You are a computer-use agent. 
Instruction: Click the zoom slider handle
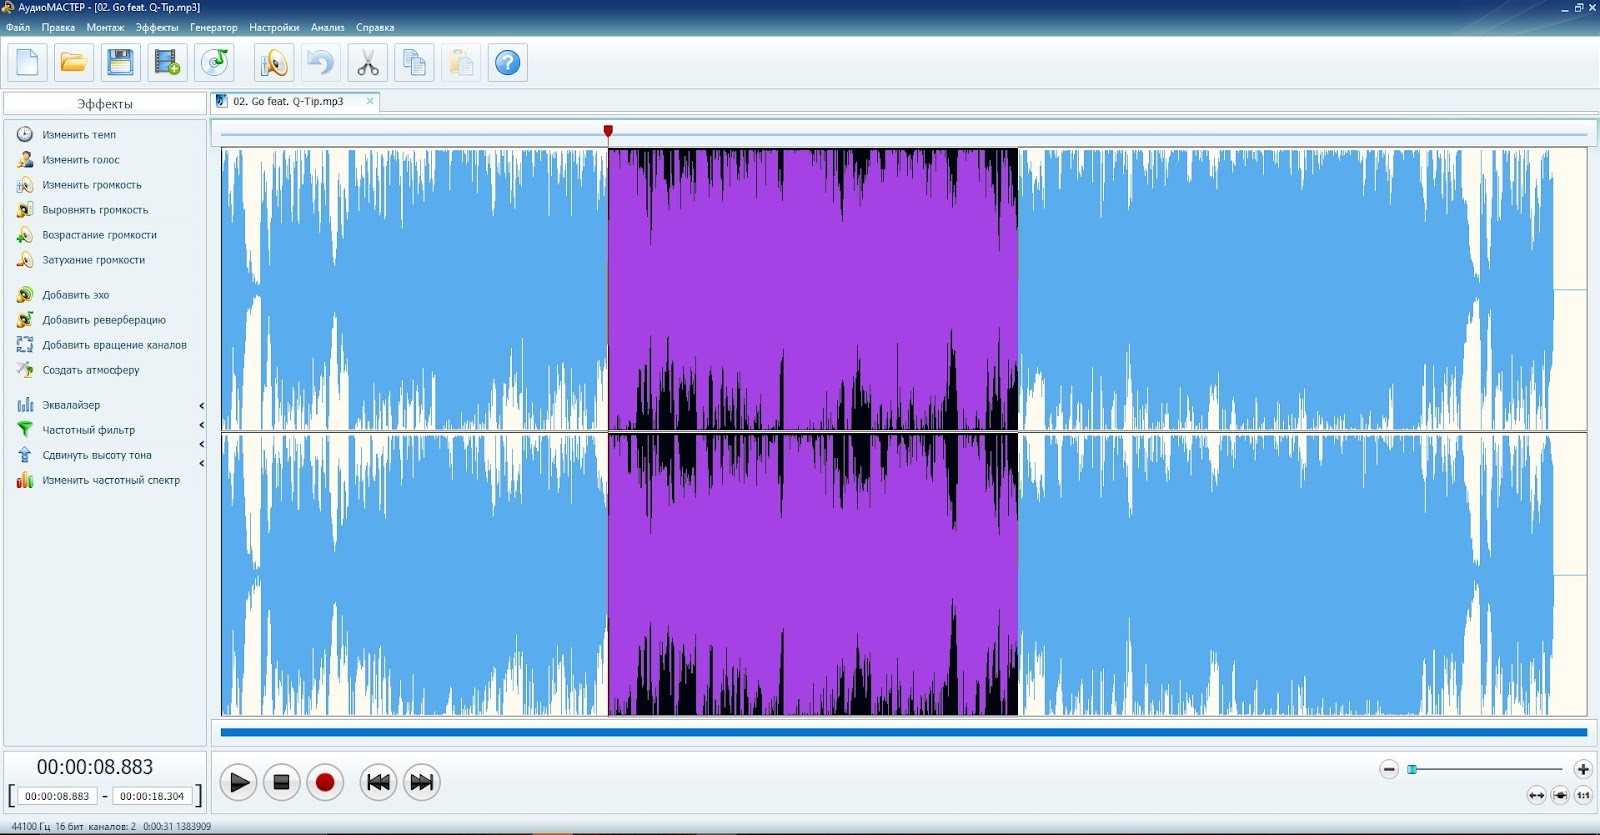click(x=1412, y=769)
